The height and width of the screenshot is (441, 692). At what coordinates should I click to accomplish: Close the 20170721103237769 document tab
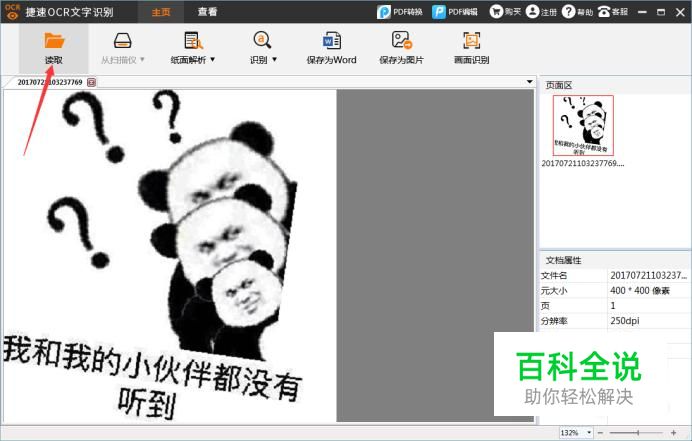(91, 82)
